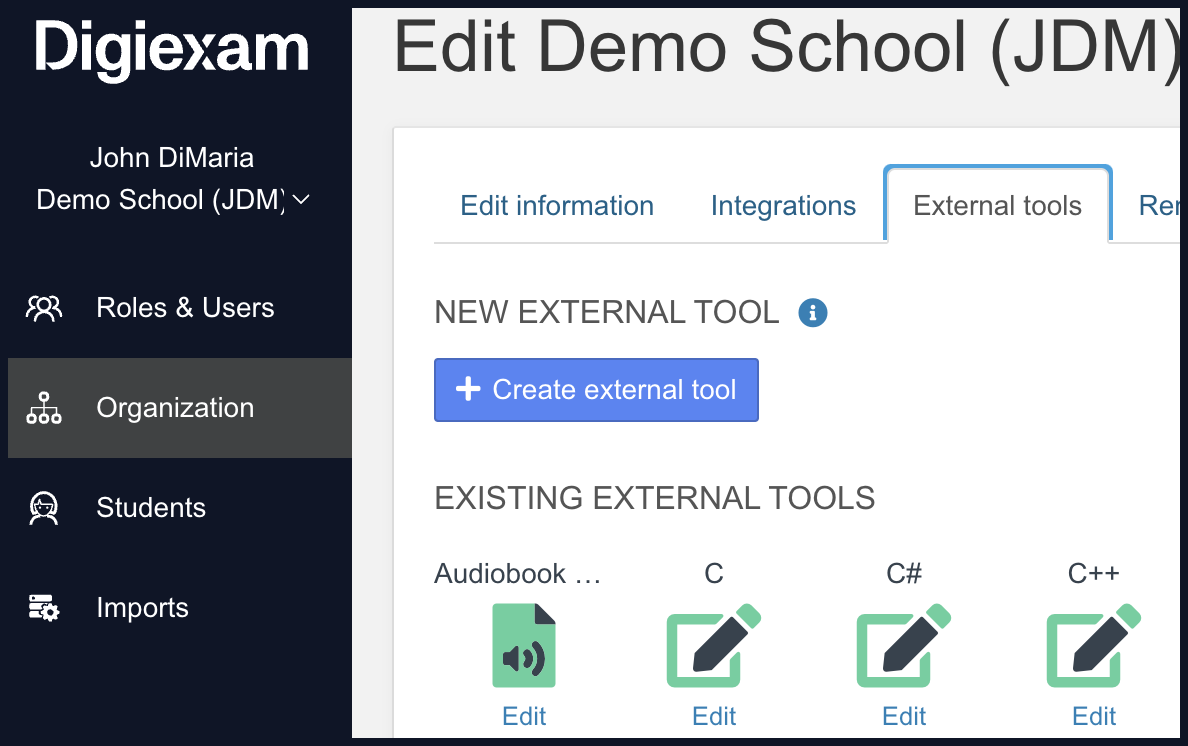Select the External tools tab
This screenshot has width=1188, height=746.
coord(997,205)
